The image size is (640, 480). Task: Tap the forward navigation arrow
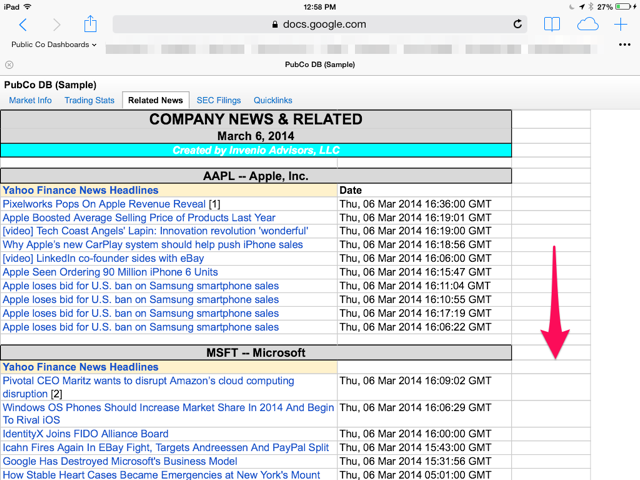[x=57, y=25]
